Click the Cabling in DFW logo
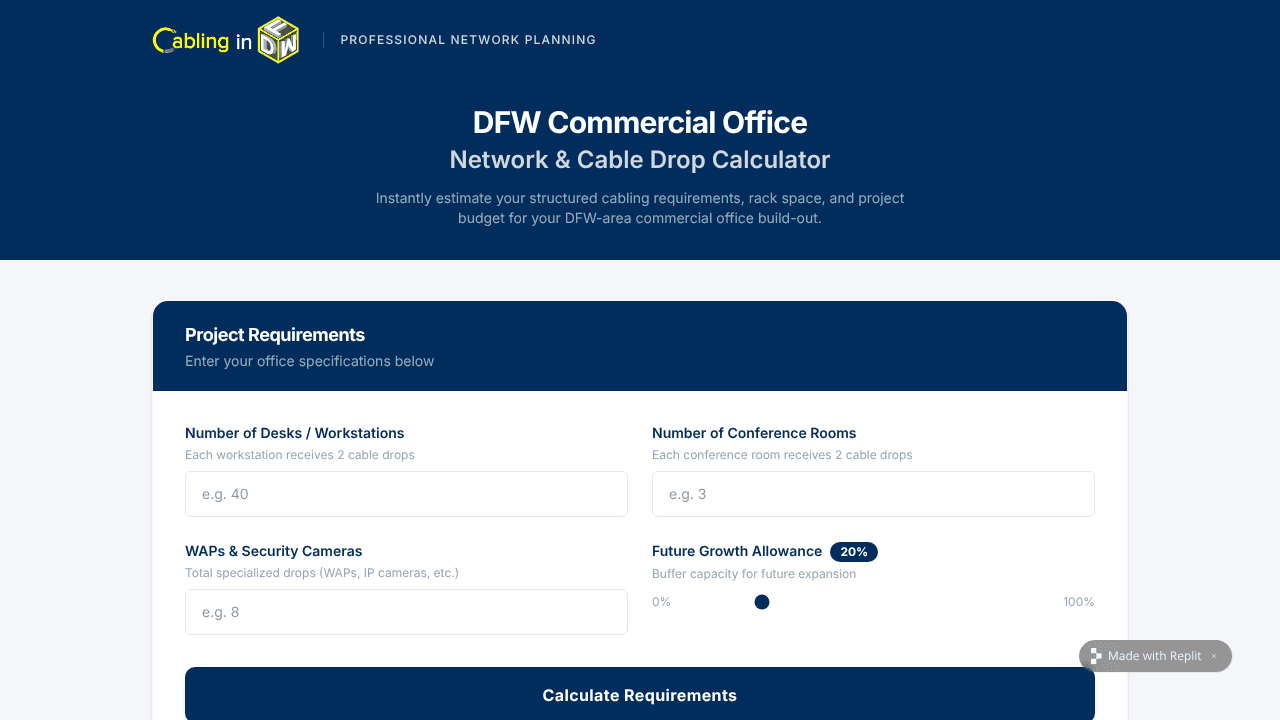 coord(226,40)
